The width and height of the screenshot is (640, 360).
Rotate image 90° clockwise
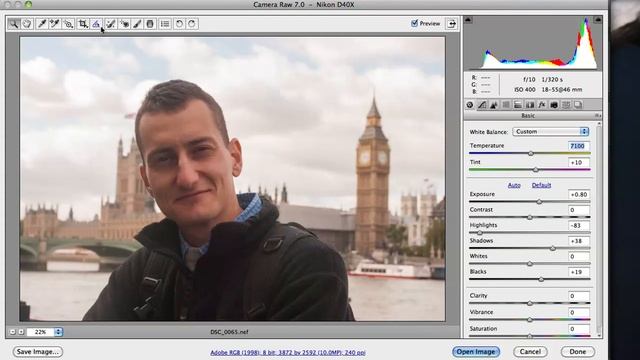click(192, 24)
